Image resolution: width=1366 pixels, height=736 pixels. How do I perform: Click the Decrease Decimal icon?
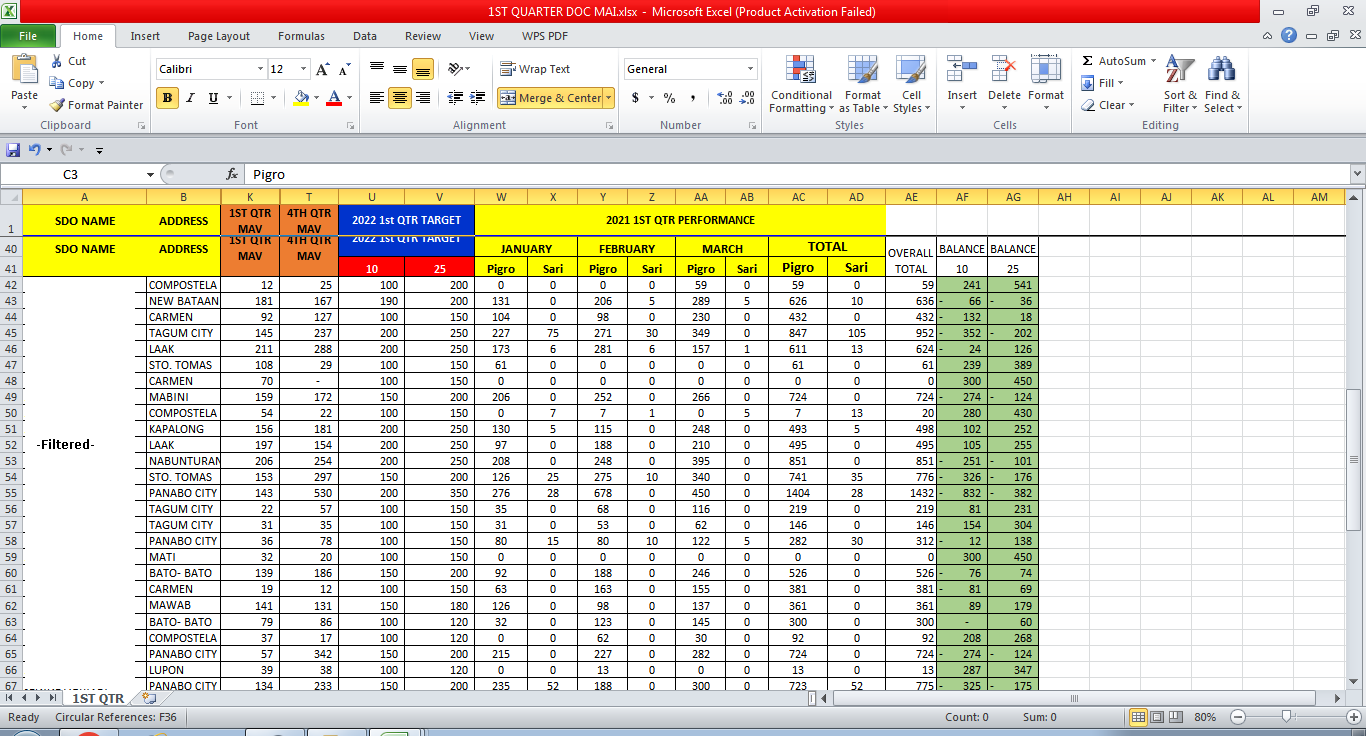click(747, 98)
